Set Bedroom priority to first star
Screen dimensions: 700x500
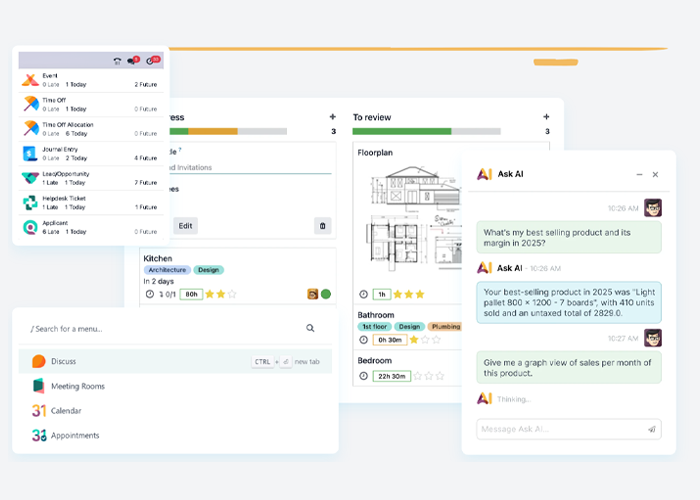tap(417, 376)
